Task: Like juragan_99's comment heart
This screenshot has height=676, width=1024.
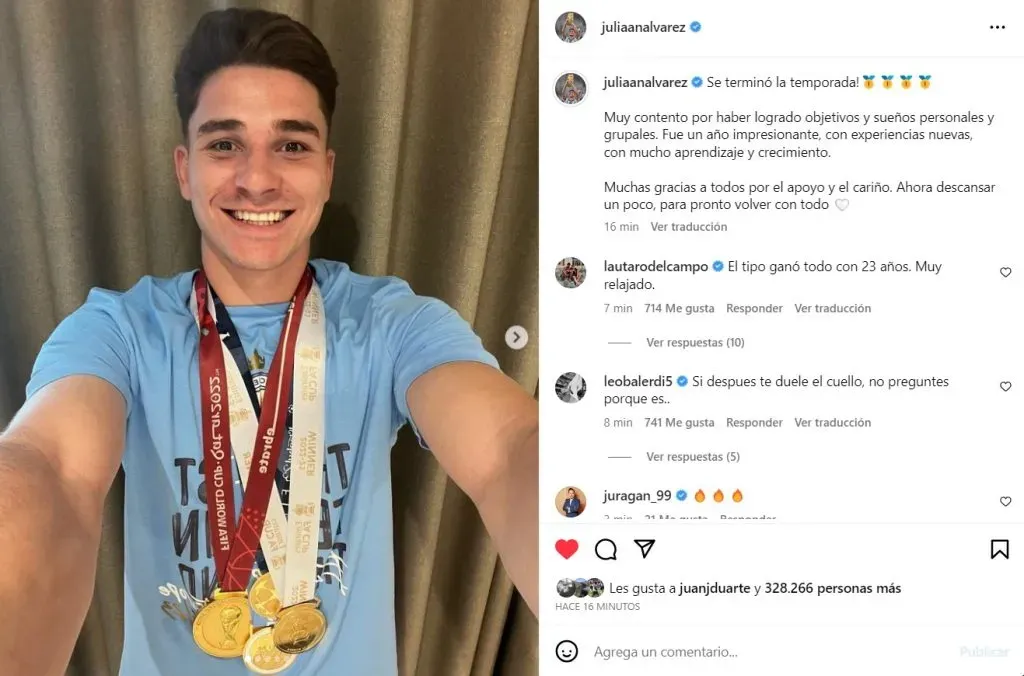Action: point(1006,502)
